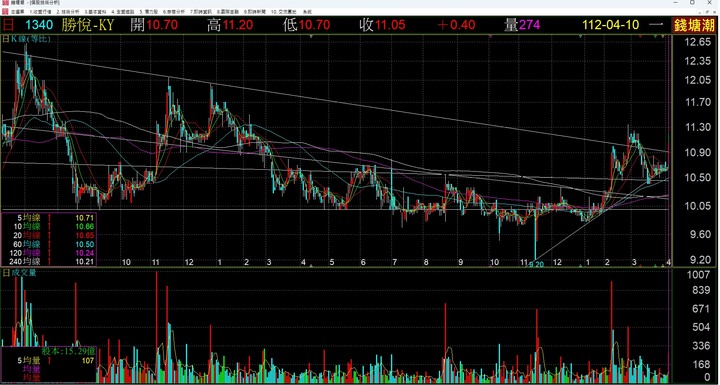Click the 504 volume axis label
The width and height of the screenshot is (720, 385).
point(701,328)
